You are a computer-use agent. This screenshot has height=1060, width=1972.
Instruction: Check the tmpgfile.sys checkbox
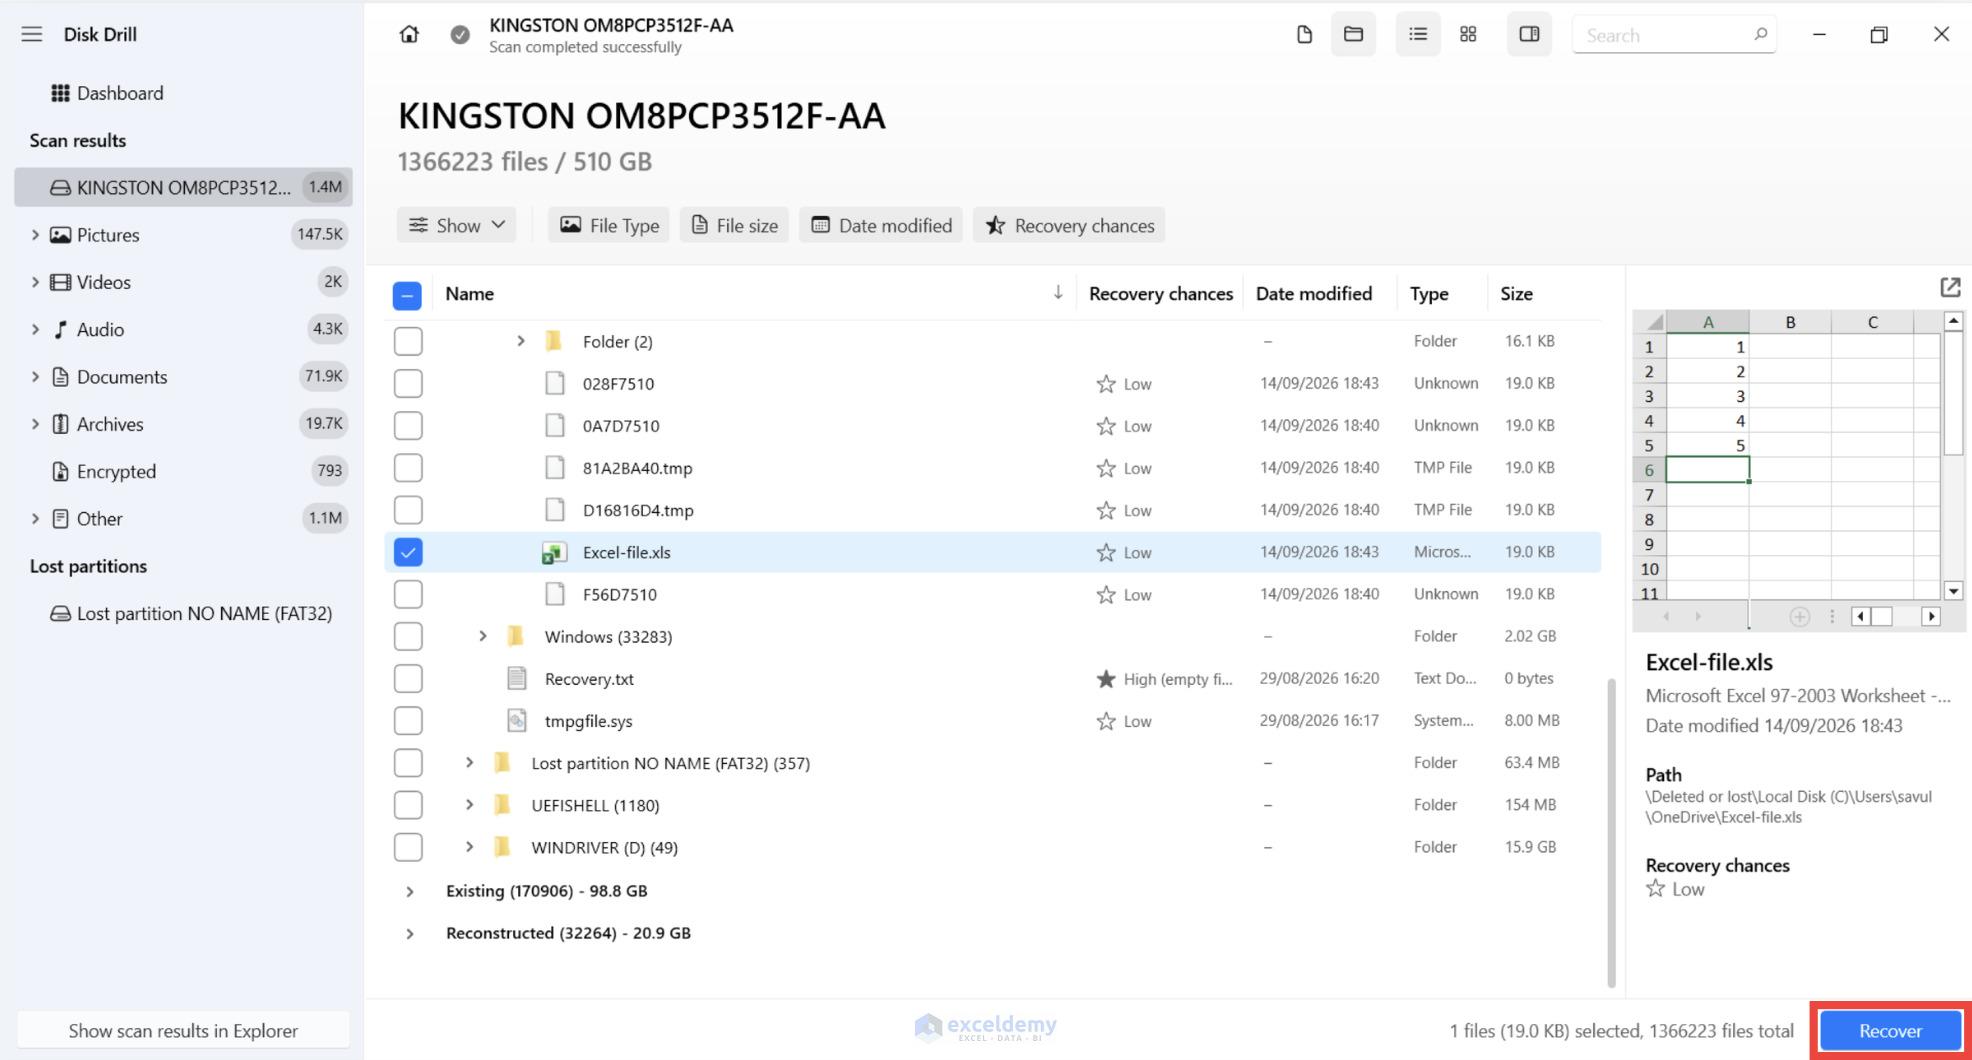[x=408, y=720]
